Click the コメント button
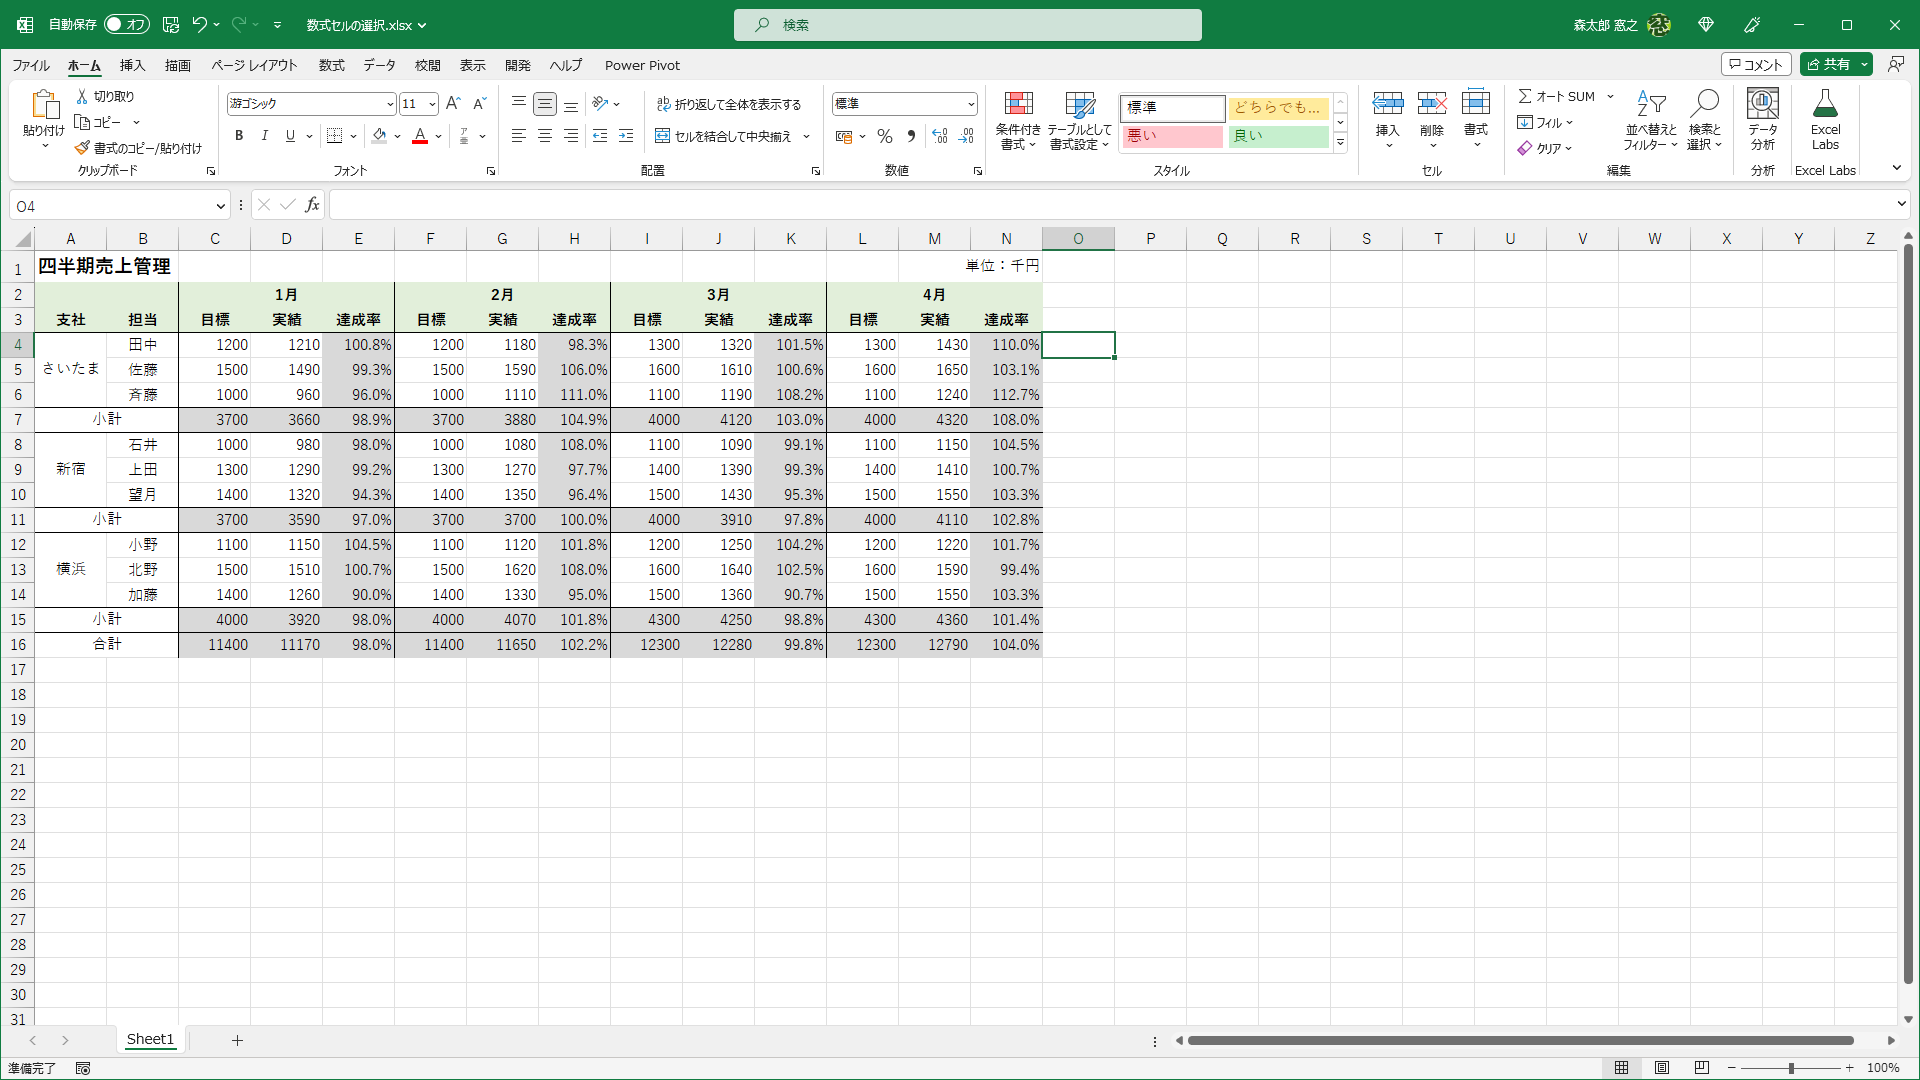The width and height of the screenshot is (1920, 1080). [x=1755, y=64]
